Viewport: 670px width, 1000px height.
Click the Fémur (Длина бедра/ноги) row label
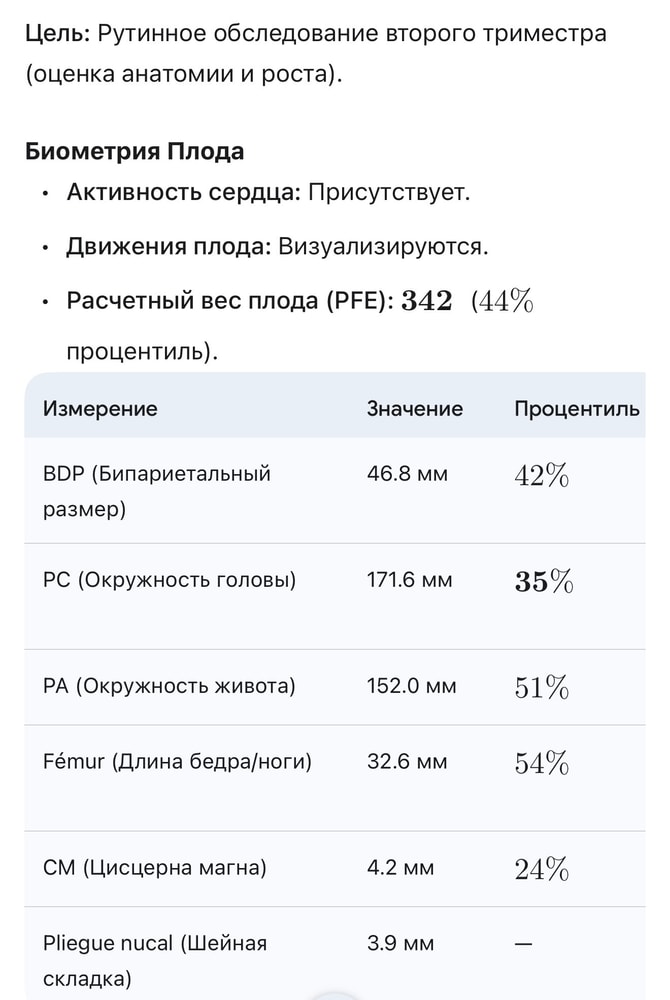177,762
